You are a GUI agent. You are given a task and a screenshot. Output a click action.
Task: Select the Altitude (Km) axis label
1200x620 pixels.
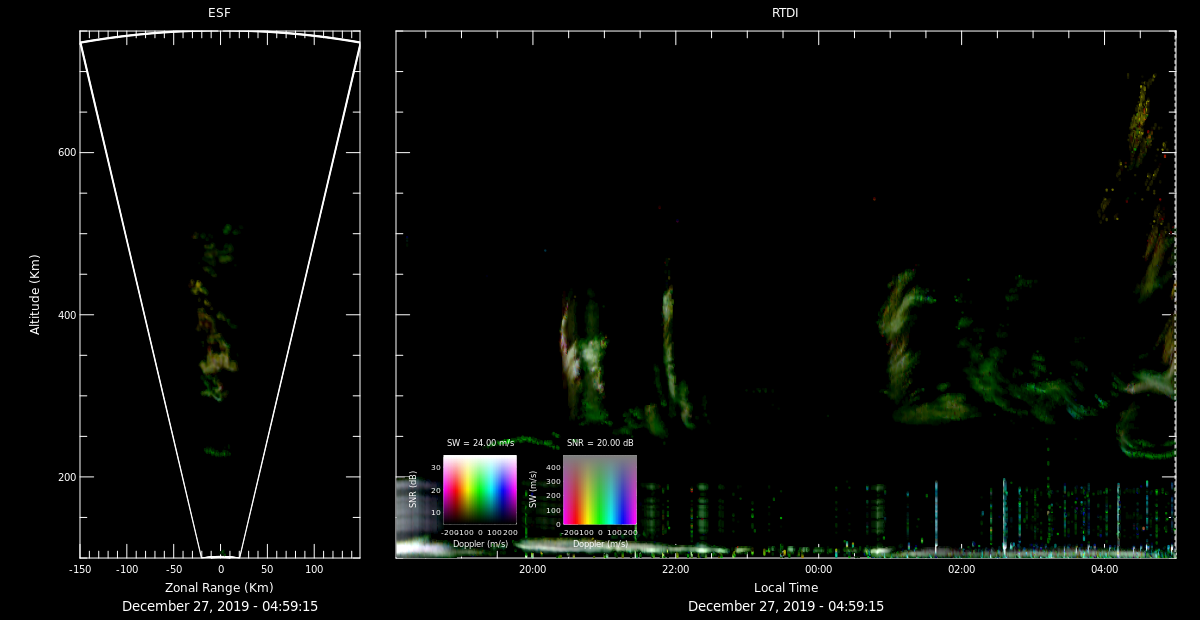[36, 294]
